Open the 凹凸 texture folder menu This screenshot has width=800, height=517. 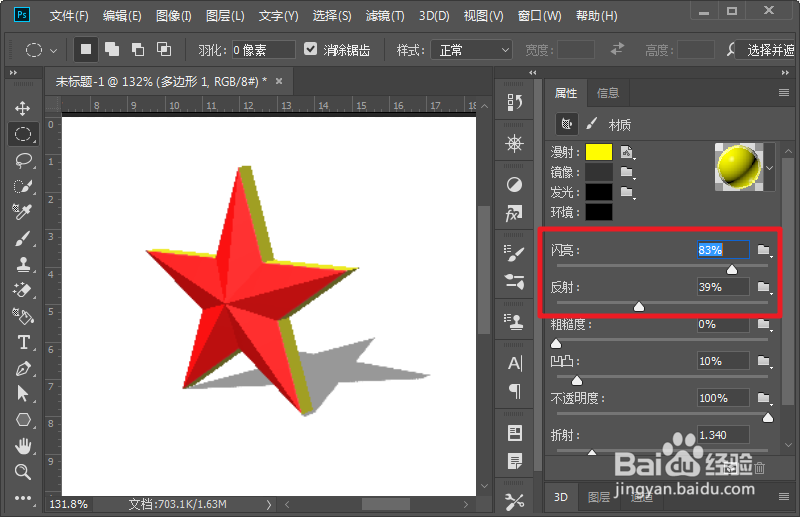pos(764,361)
